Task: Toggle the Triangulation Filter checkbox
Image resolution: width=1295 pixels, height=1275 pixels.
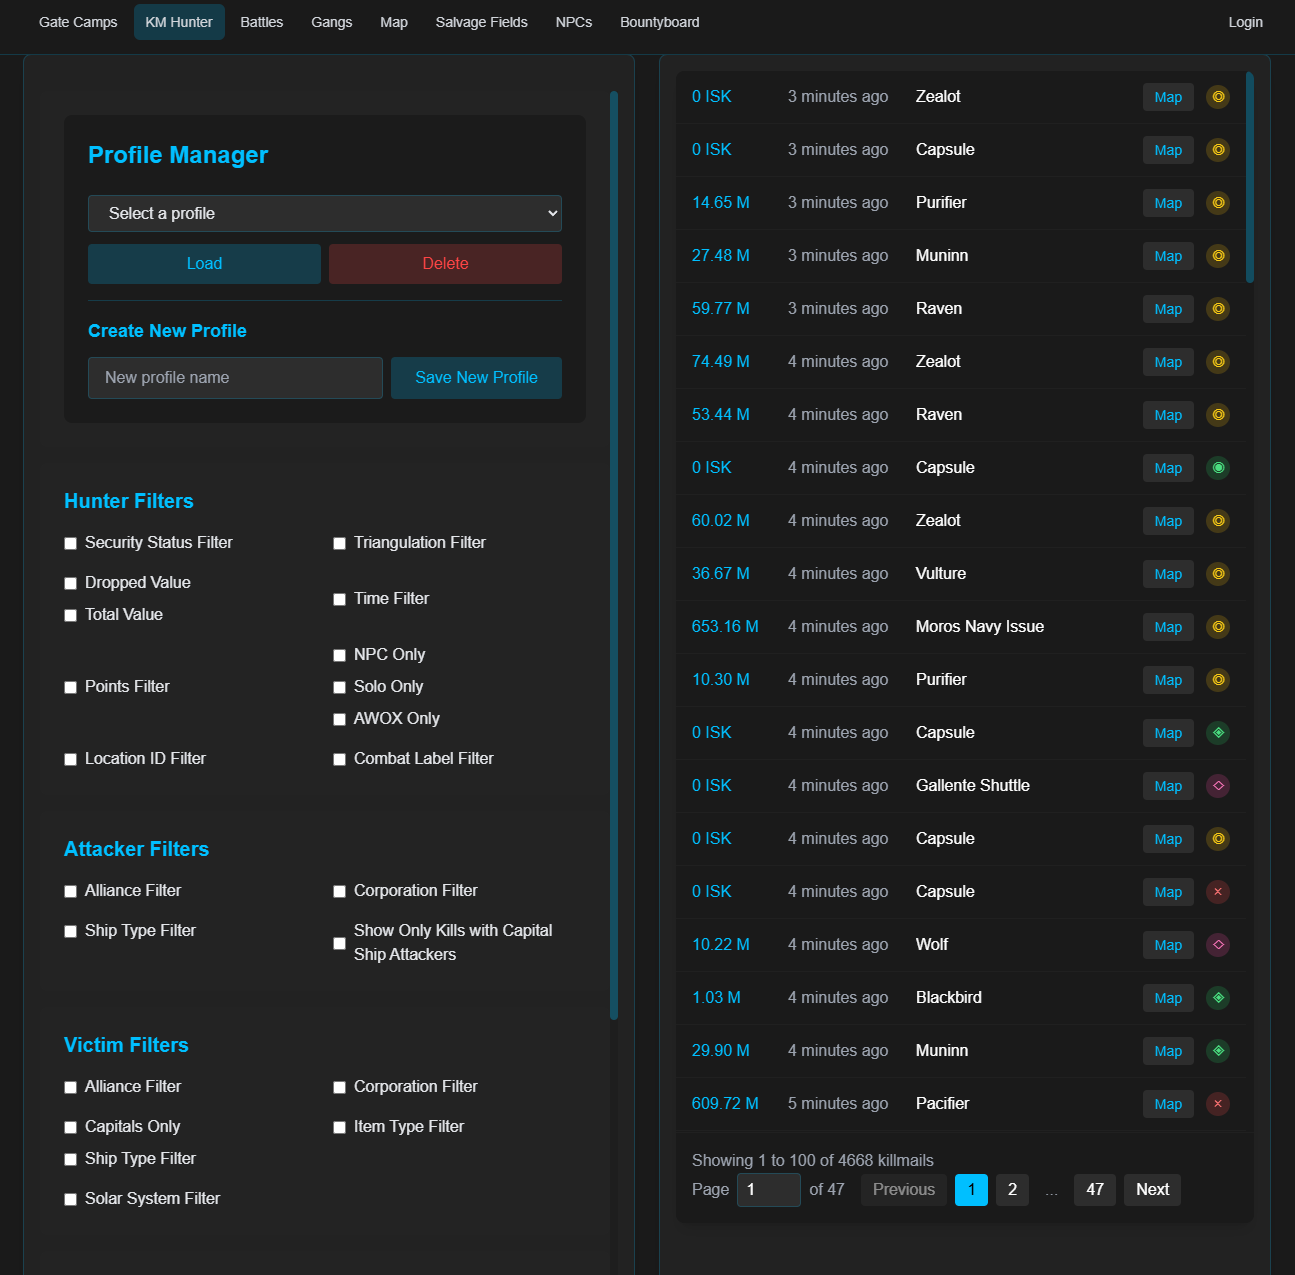Action: coord(340,543)
